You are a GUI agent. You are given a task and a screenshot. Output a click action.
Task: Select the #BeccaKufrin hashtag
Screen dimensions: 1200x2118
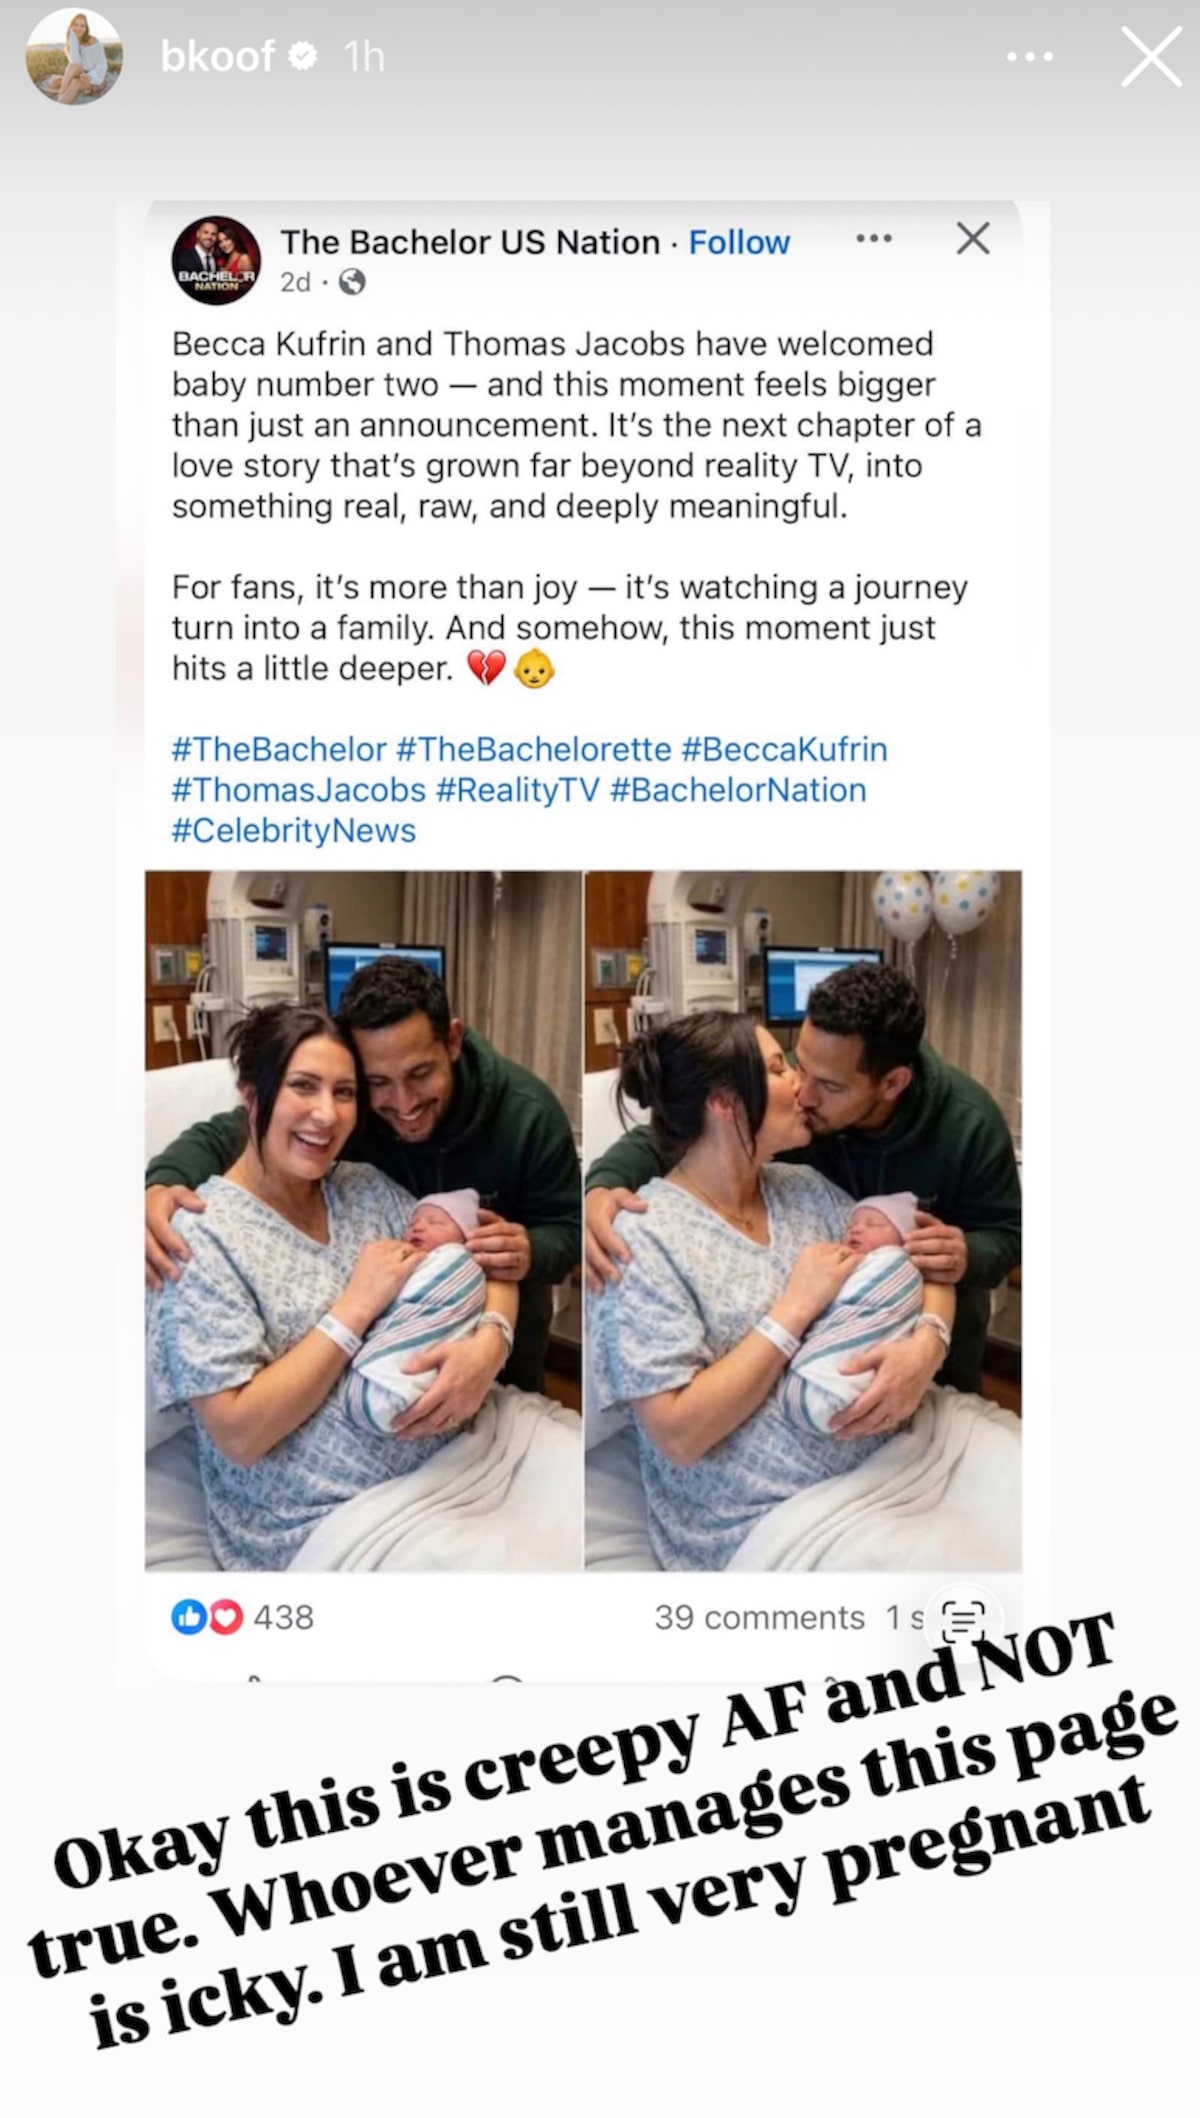coord(785,749)
